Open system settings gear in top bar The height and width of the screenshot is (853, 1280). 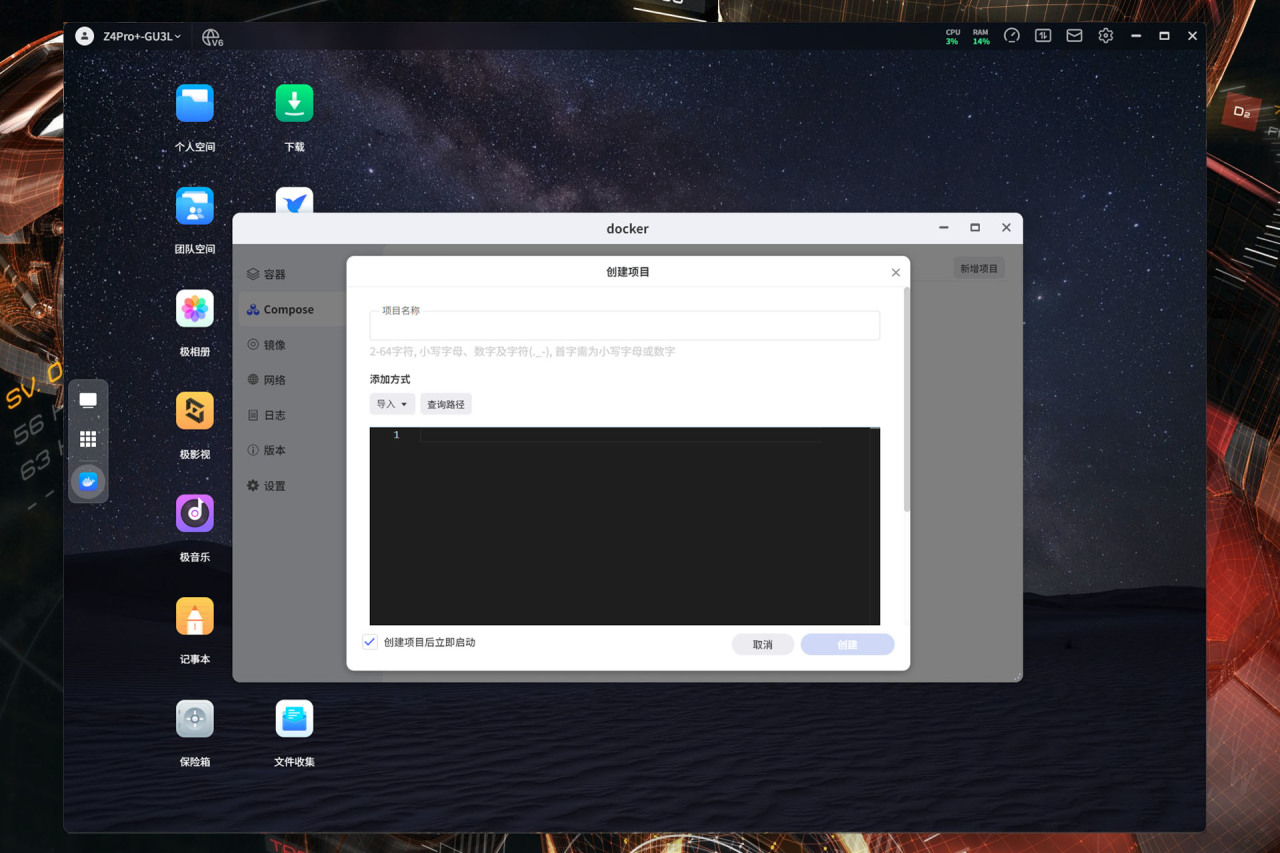point(1105,36)
